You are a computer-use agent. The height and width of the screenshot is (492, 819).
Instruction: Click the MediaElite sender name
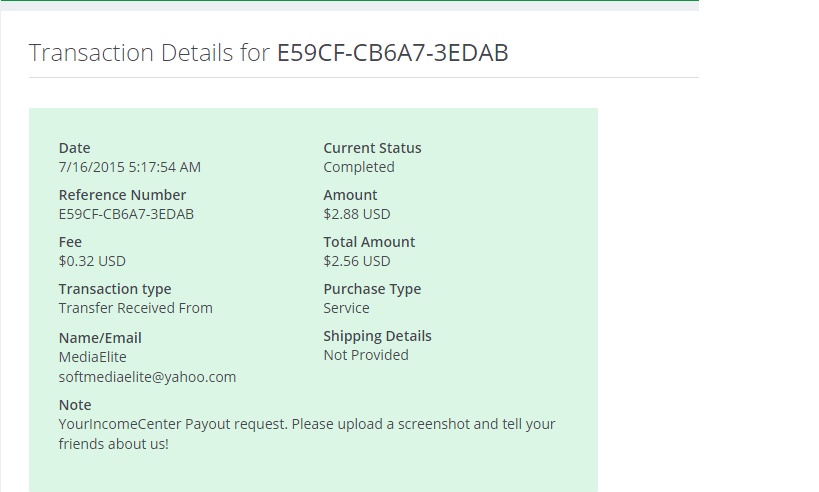pos(92,357)
